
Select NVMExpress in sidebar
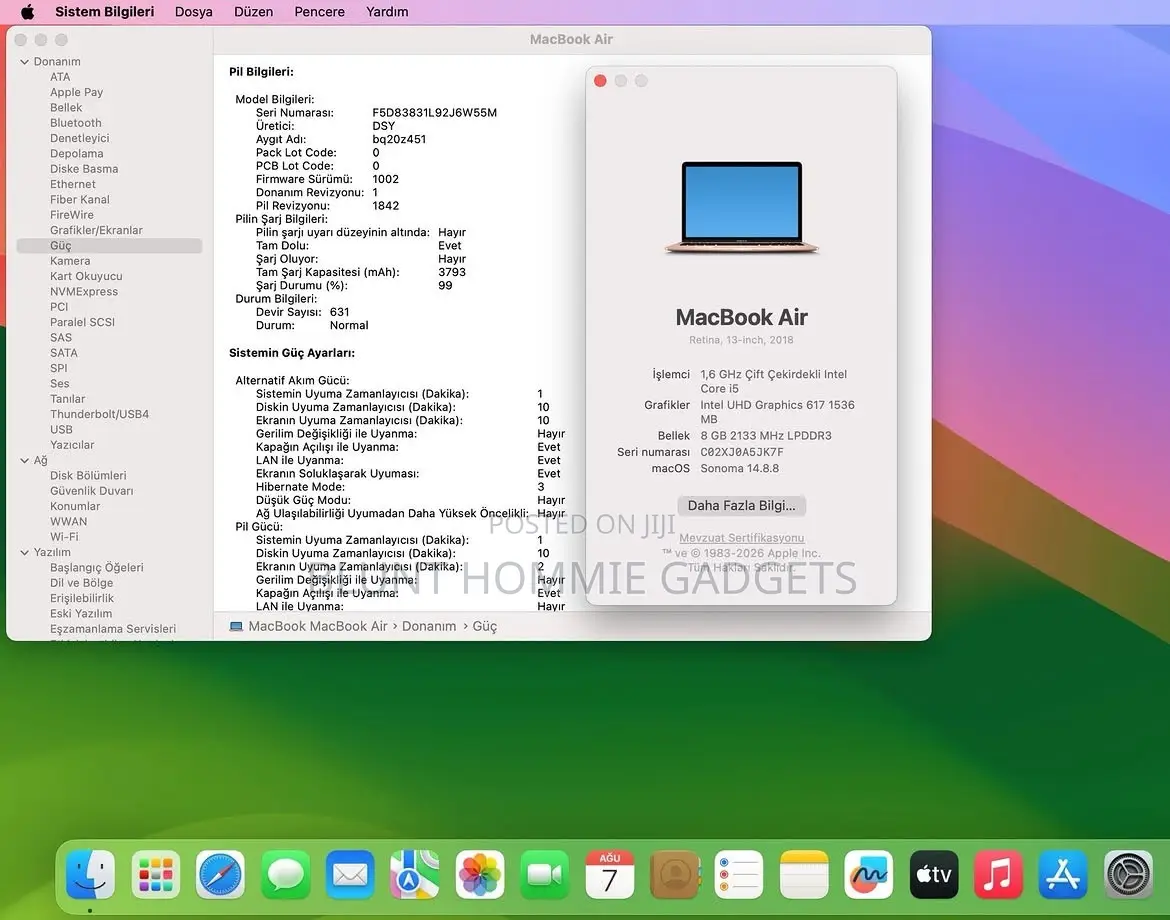pyautogui.click(x=84, y=292)
